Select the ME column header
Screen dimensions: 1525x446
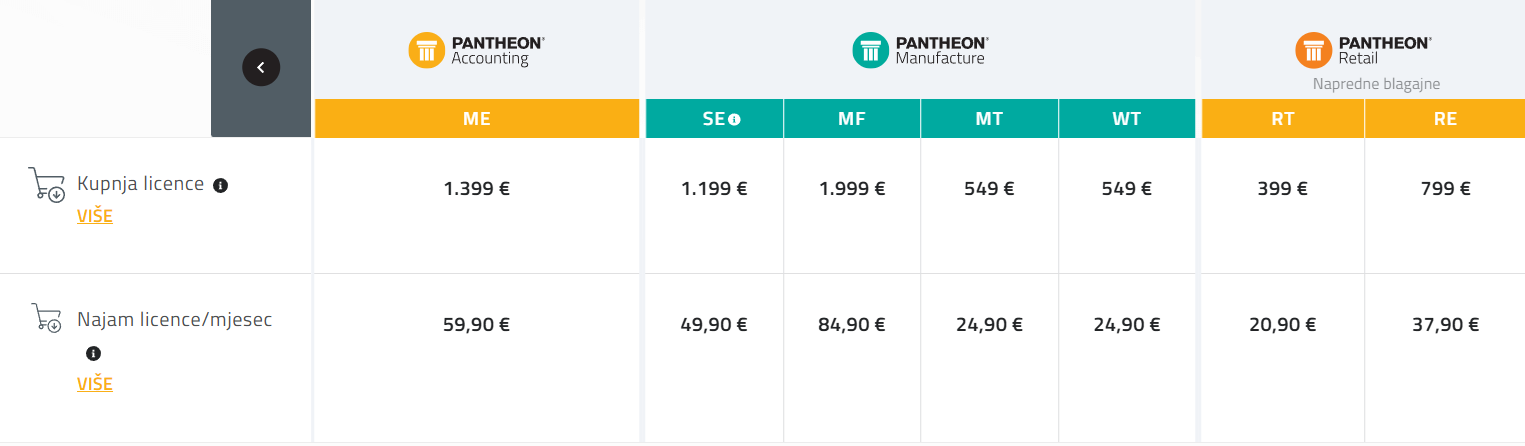[477, 119]
